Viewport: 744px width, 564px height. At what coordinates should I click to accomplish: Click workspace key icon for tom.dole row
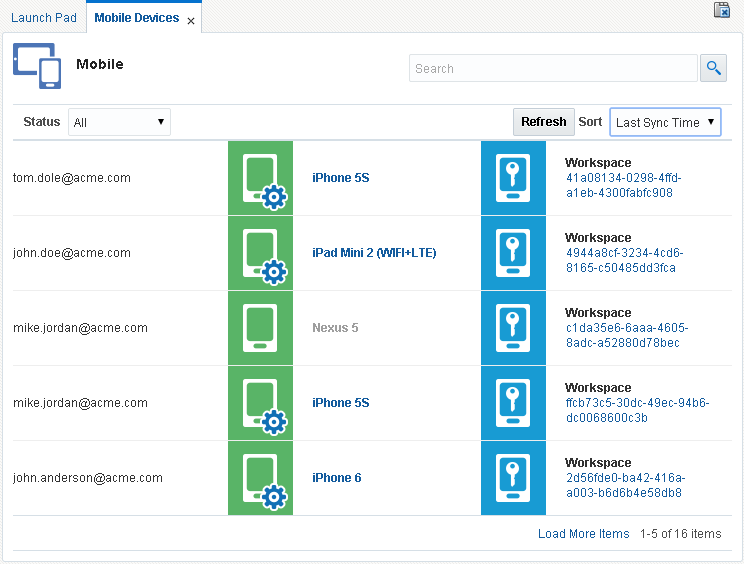point(513,178)
